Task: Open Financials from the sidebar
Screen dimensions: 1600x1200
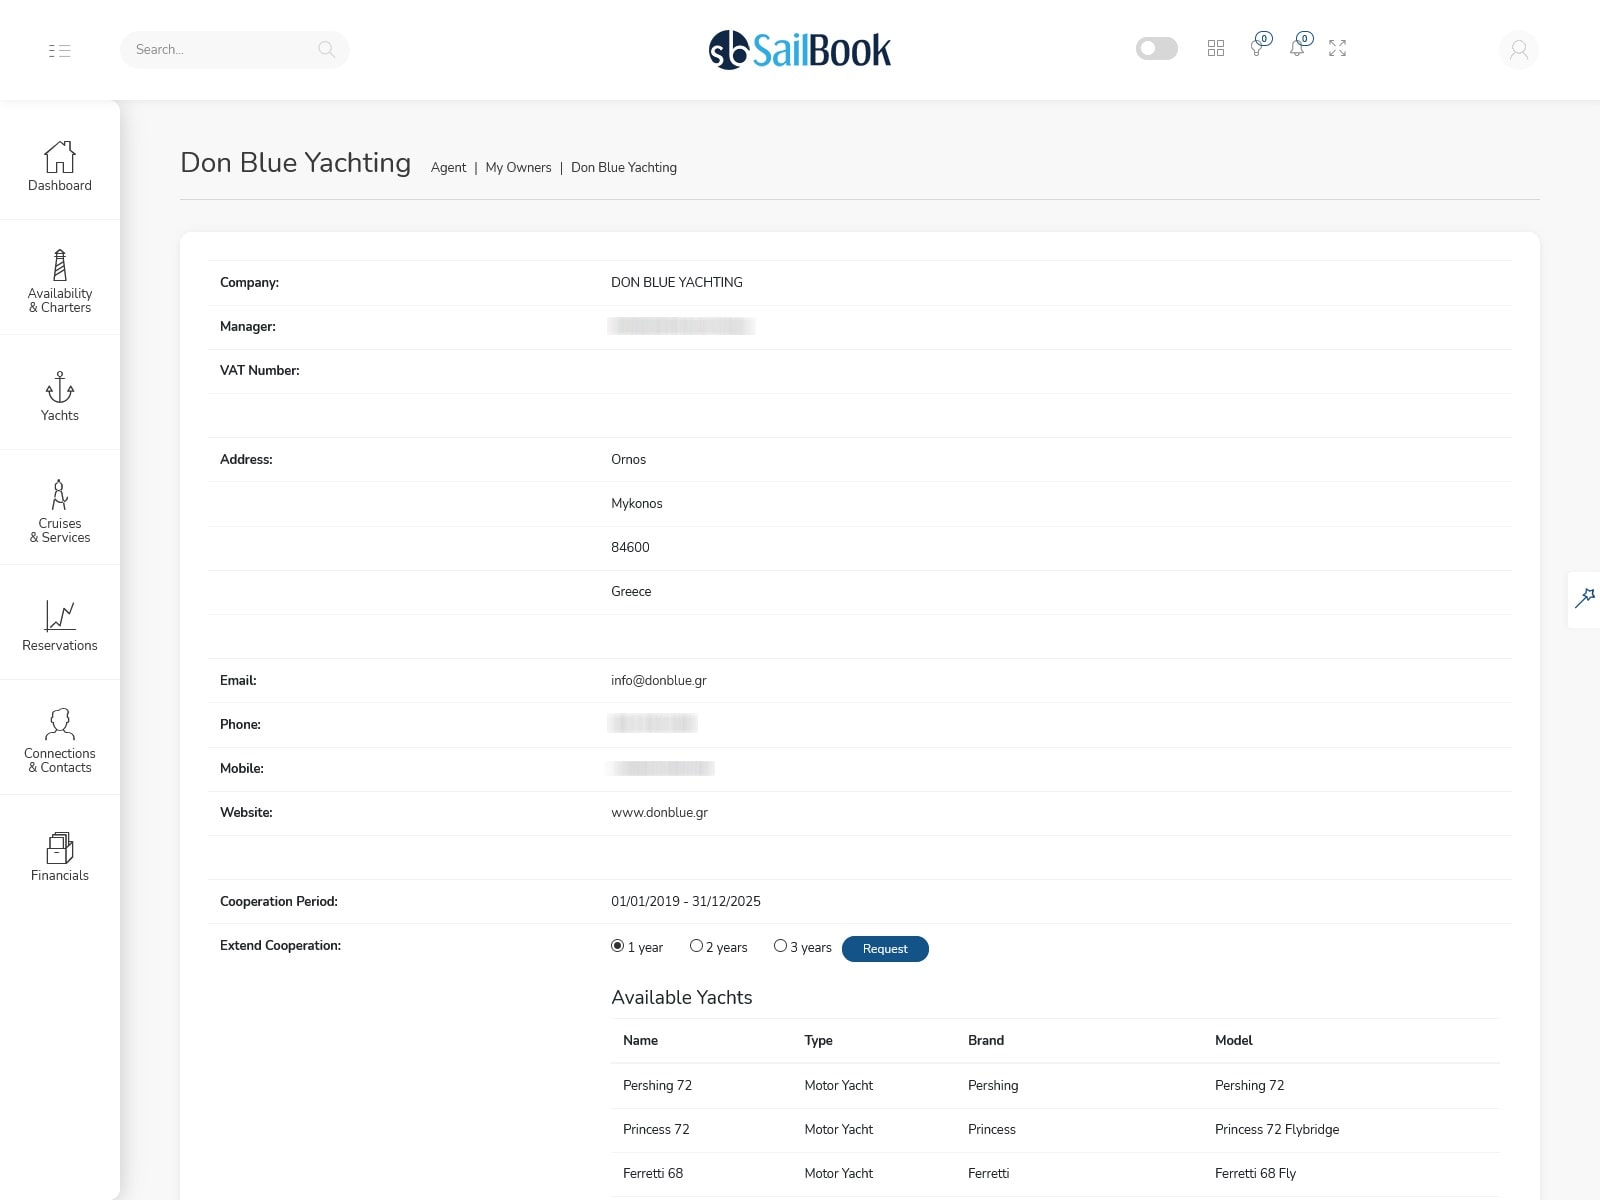Action: 60,856
